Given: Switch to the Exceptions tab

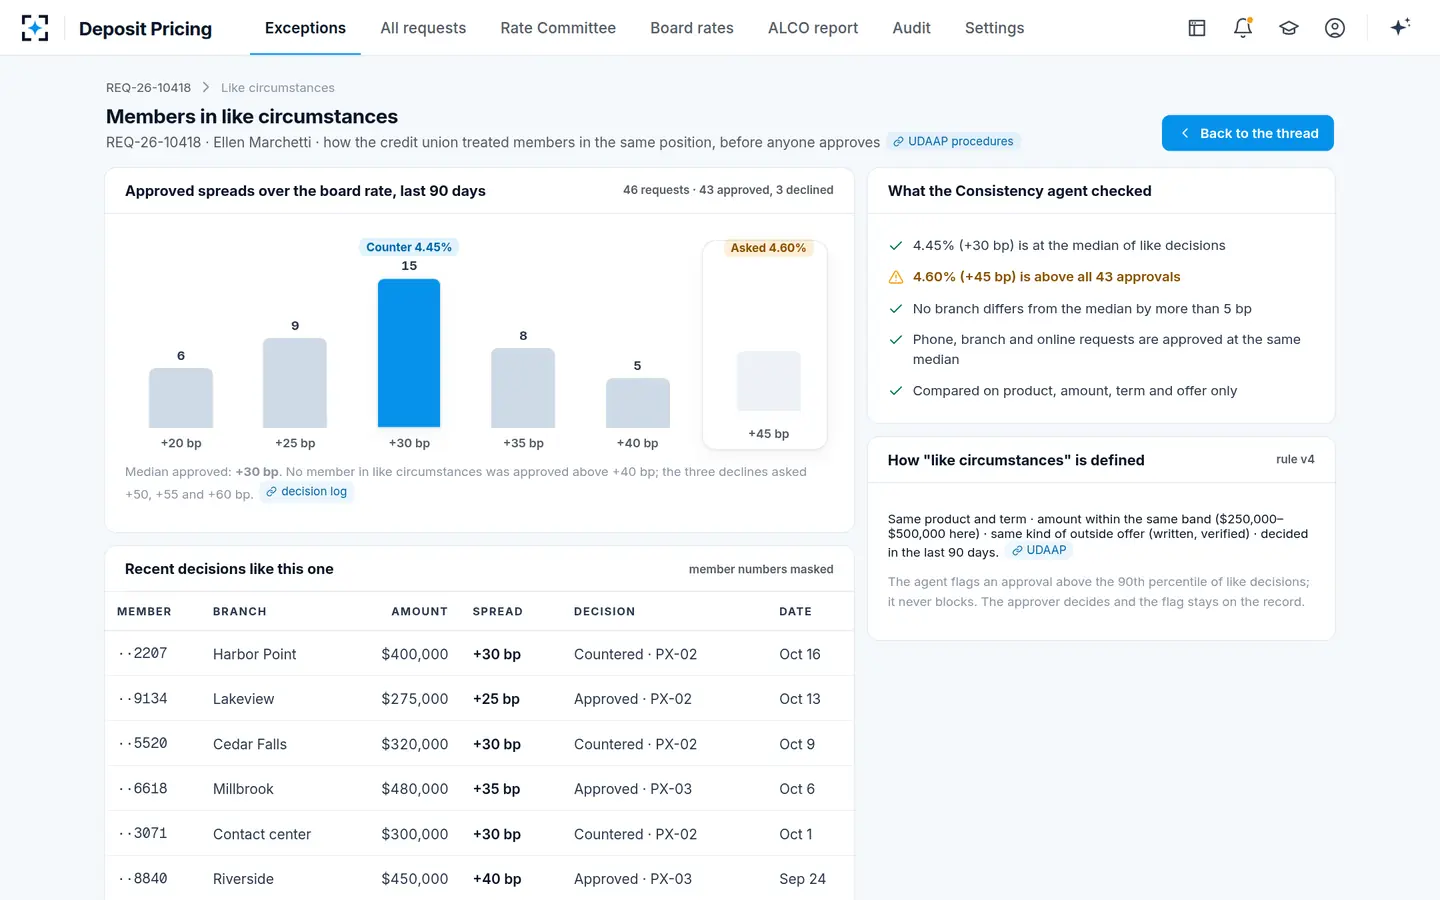Looking at the screenshot, I should click(x=305, y=28).
